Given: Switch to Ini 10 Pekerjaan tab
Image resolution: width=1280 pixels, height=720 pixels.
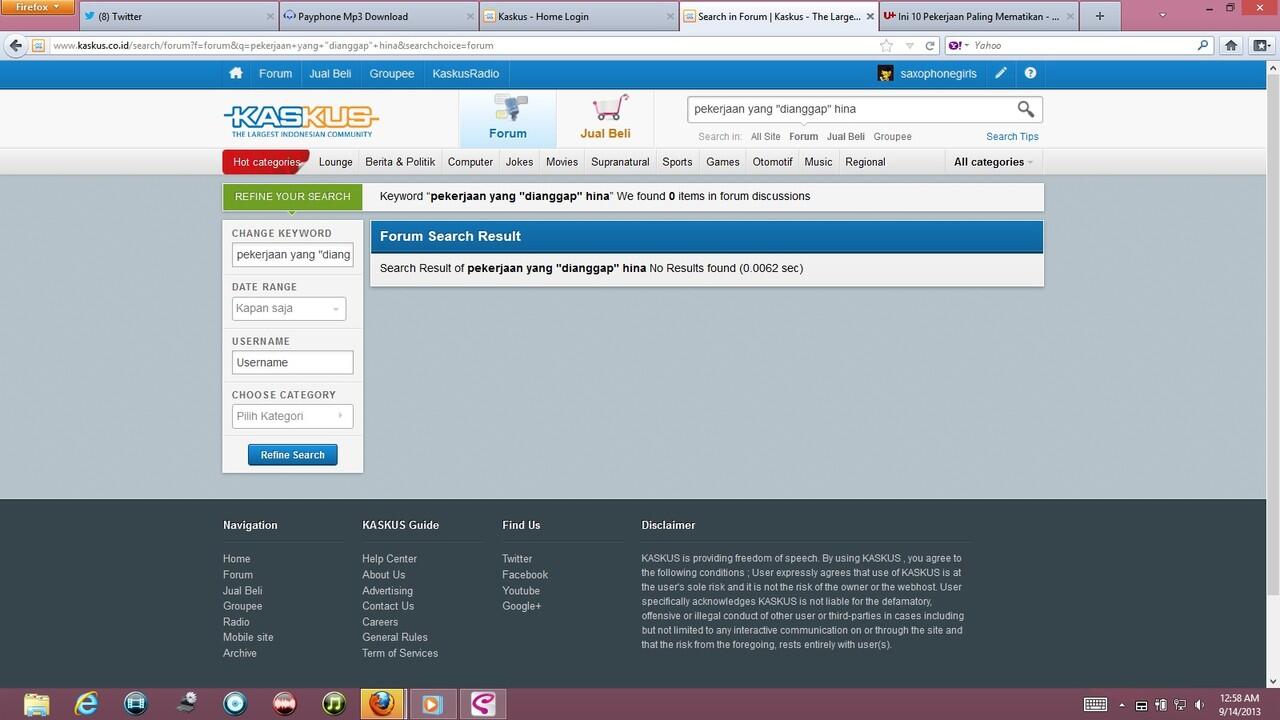Looking at the screenshot, I should [x=978, y=16].
